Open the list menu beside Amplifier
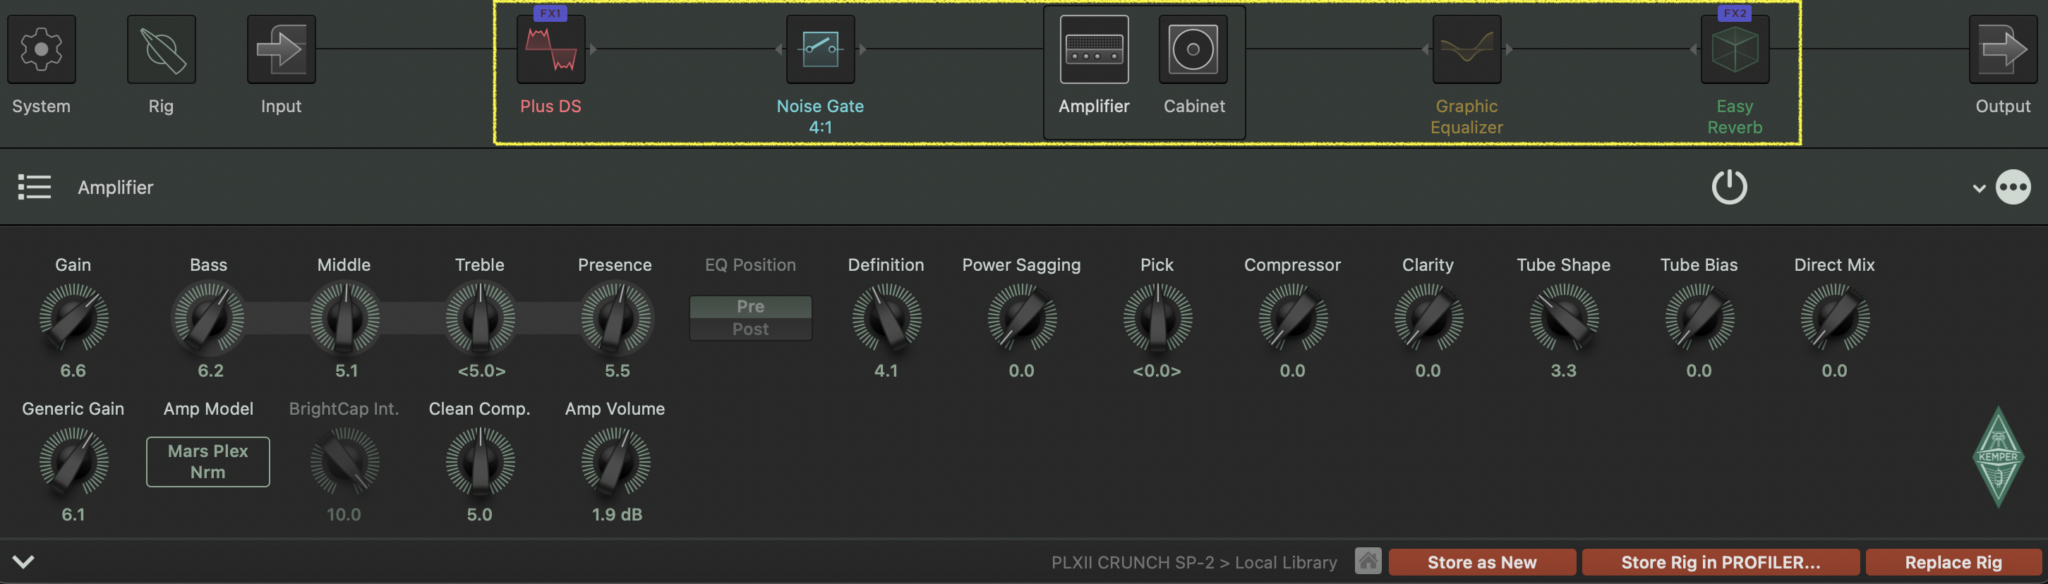The width and height of the screenshot is (2048, 584). pos(34,187)
